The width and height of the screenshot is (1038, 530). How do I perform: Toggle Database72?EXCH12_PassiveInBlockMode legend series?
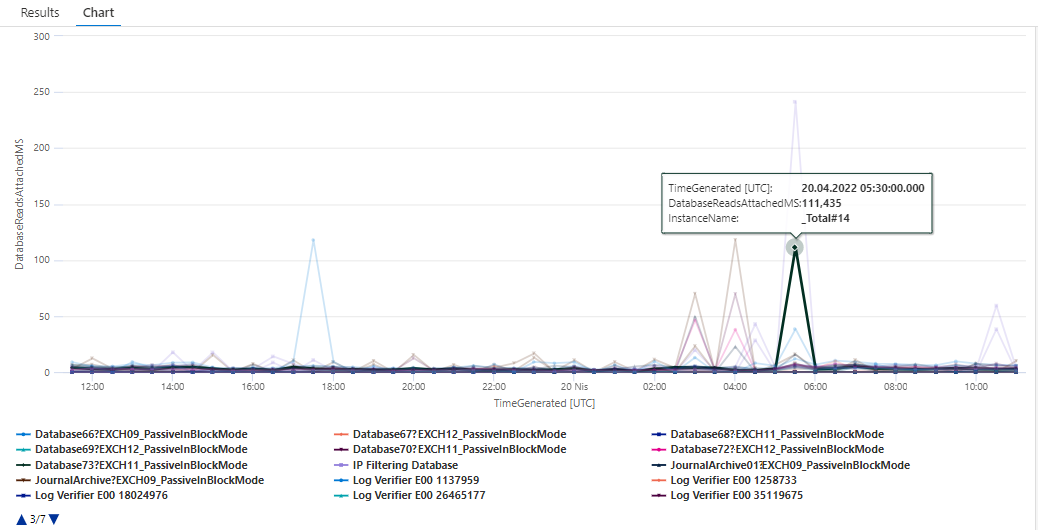(x=768, y=449)
